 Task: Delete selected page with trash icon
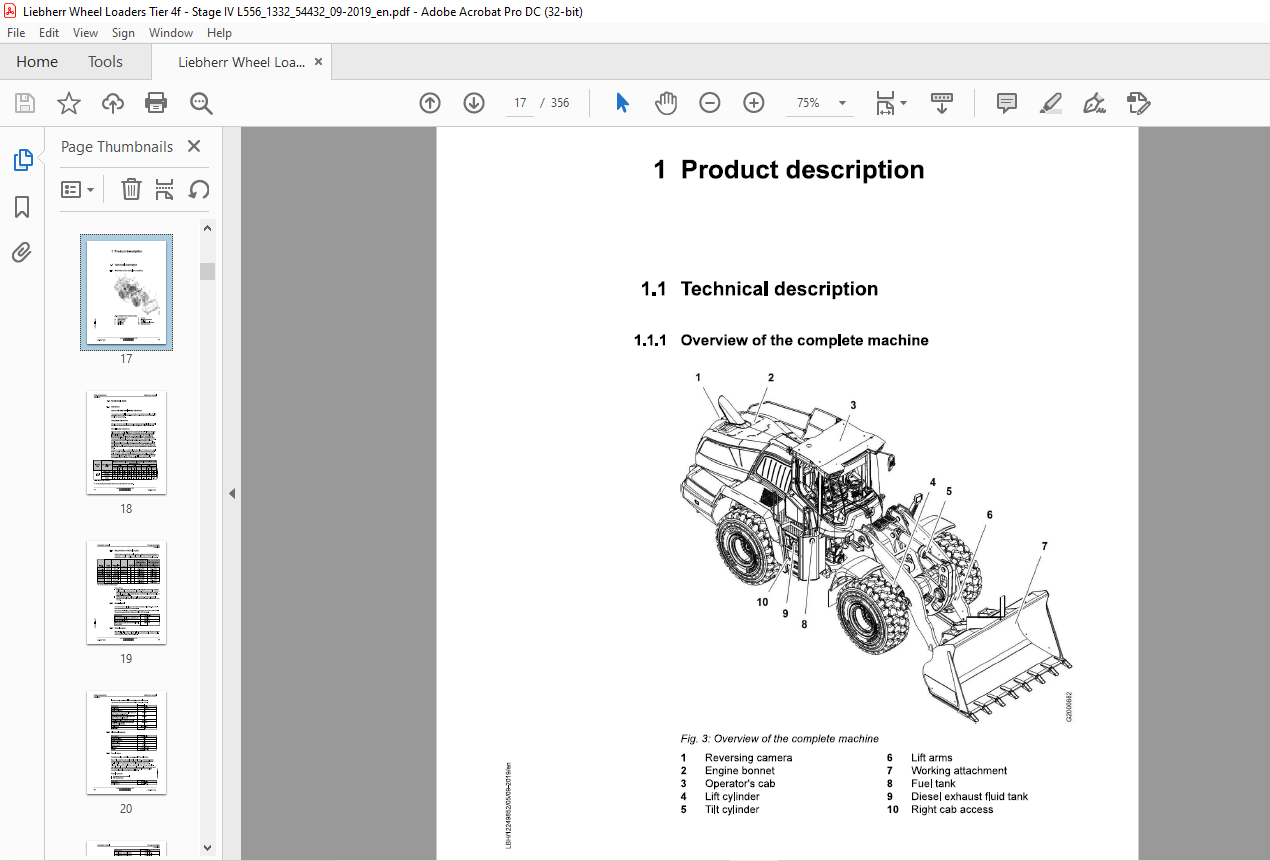pyautogui.click(x=131, y=189)
